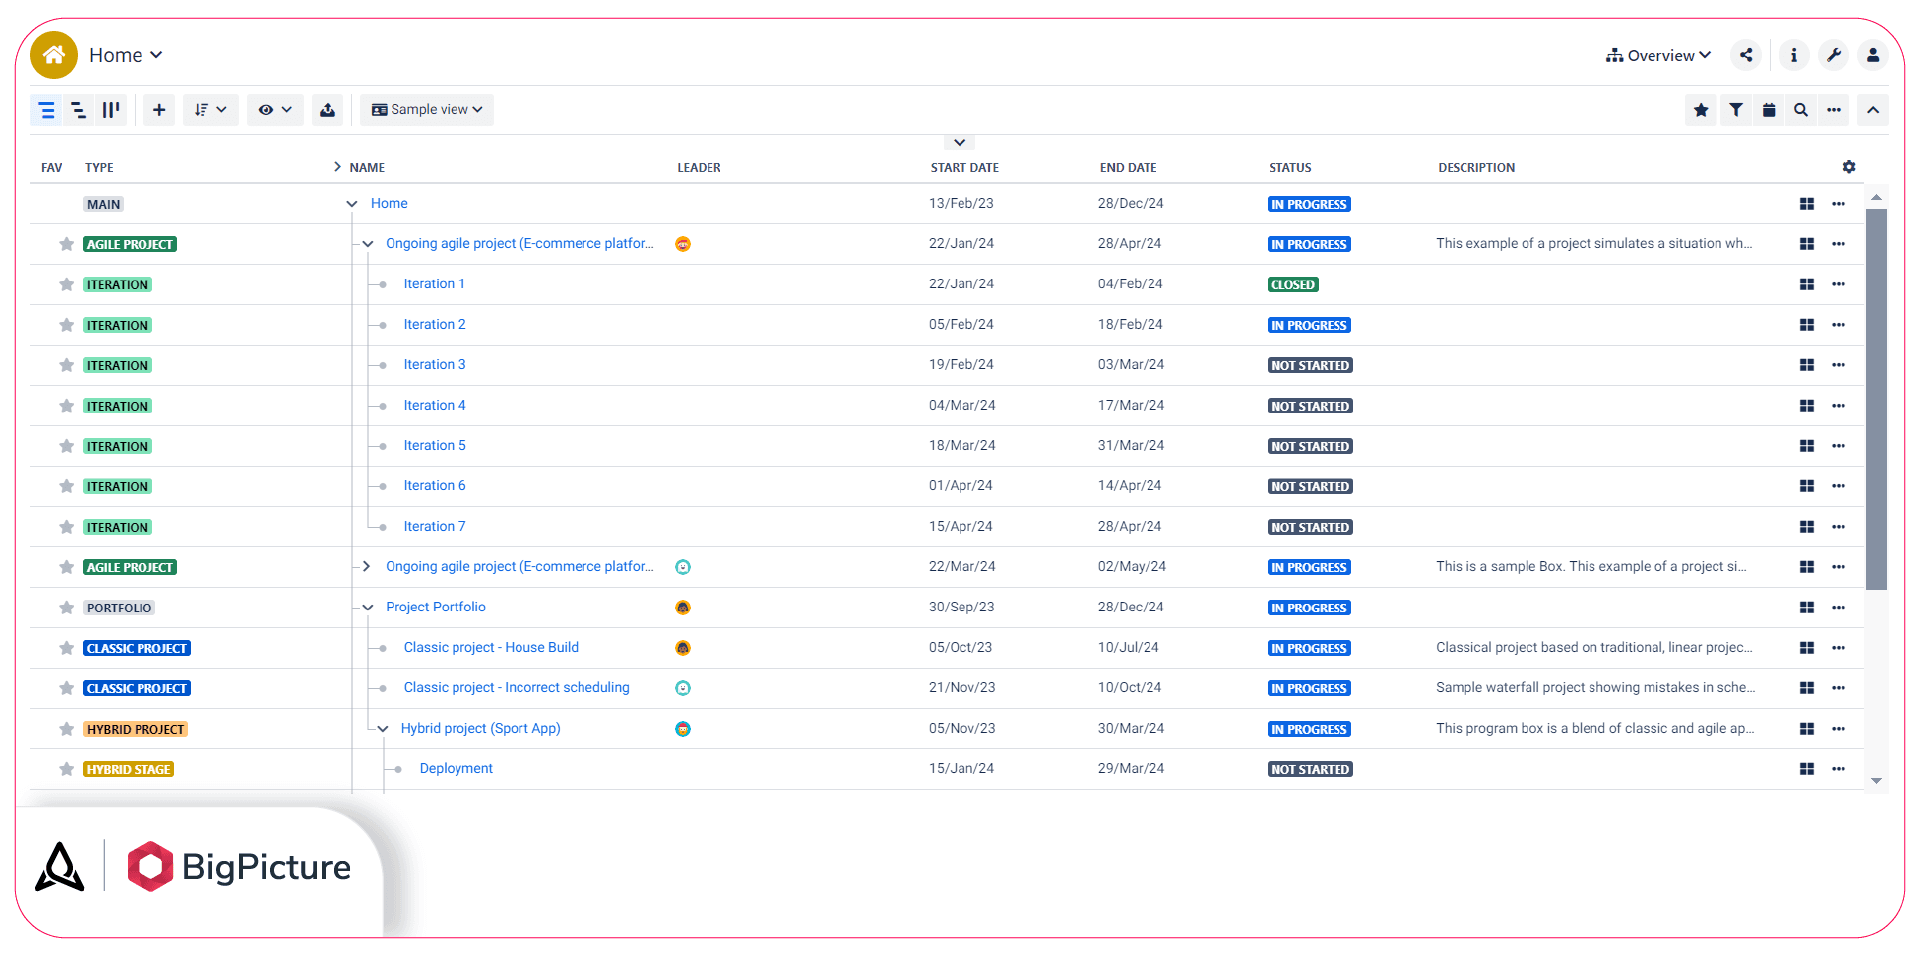Click the export upload icon
Screen dimensions: 1920x960
point(327,110)
